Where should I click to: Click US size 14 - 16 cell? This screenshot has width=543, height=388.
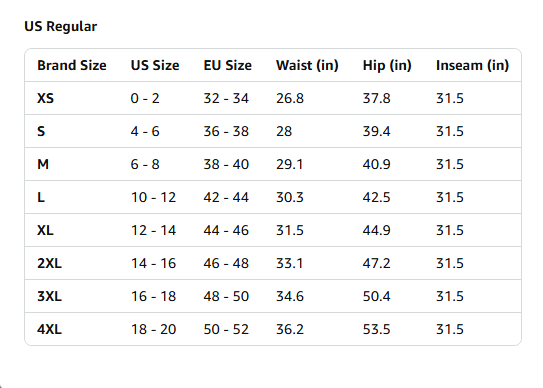[153, 263]
